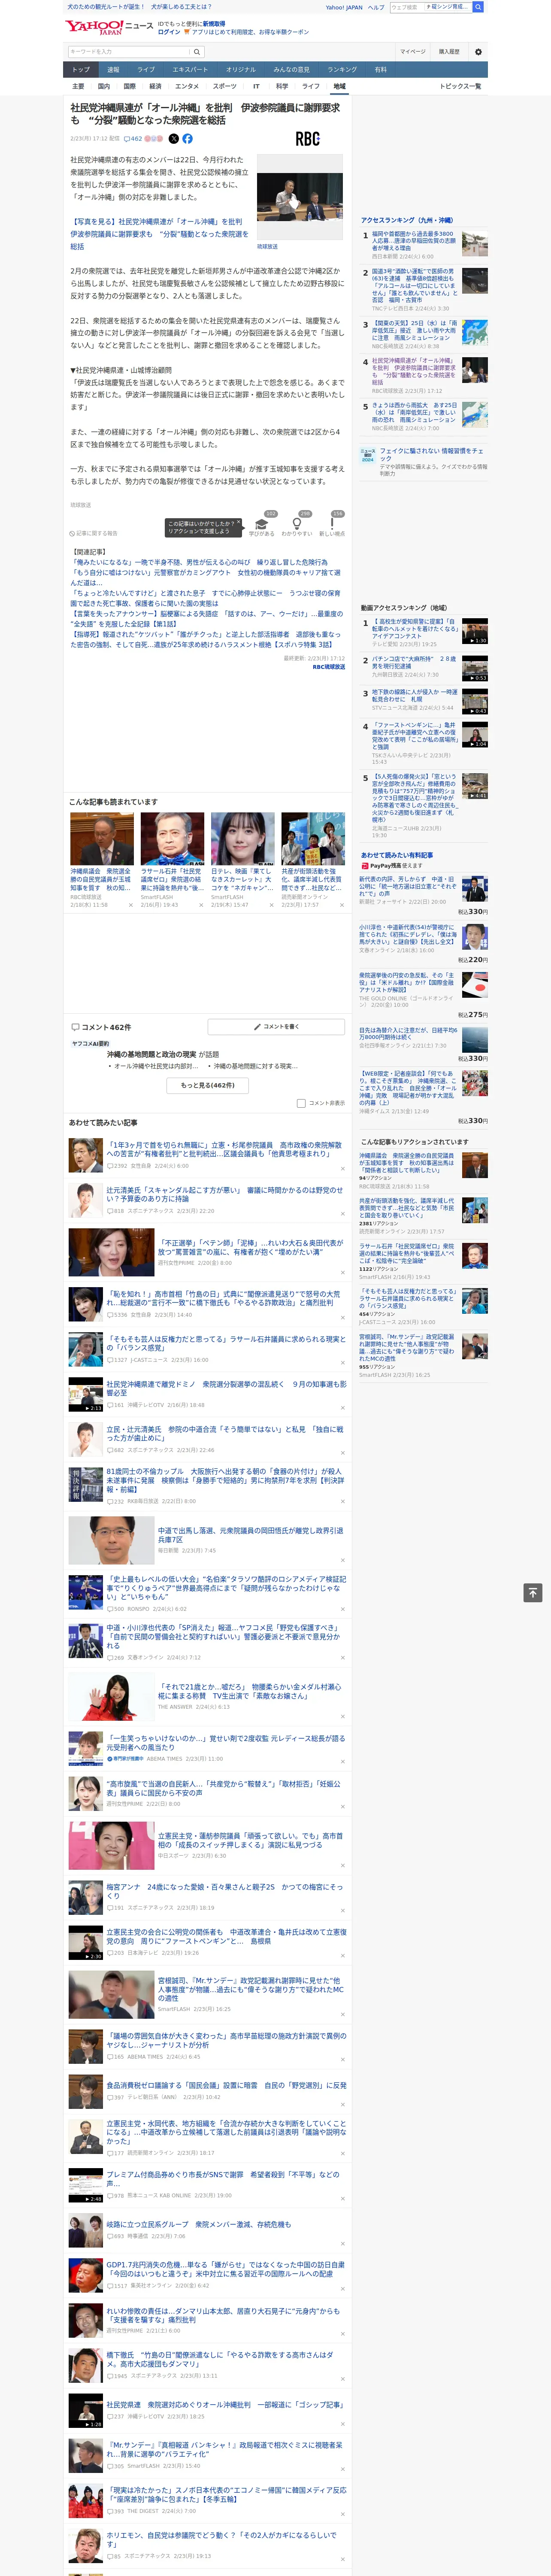Dismiss the 沖縄県議会 recommended card with its X
551x2576 pixels.
point(130,905)
